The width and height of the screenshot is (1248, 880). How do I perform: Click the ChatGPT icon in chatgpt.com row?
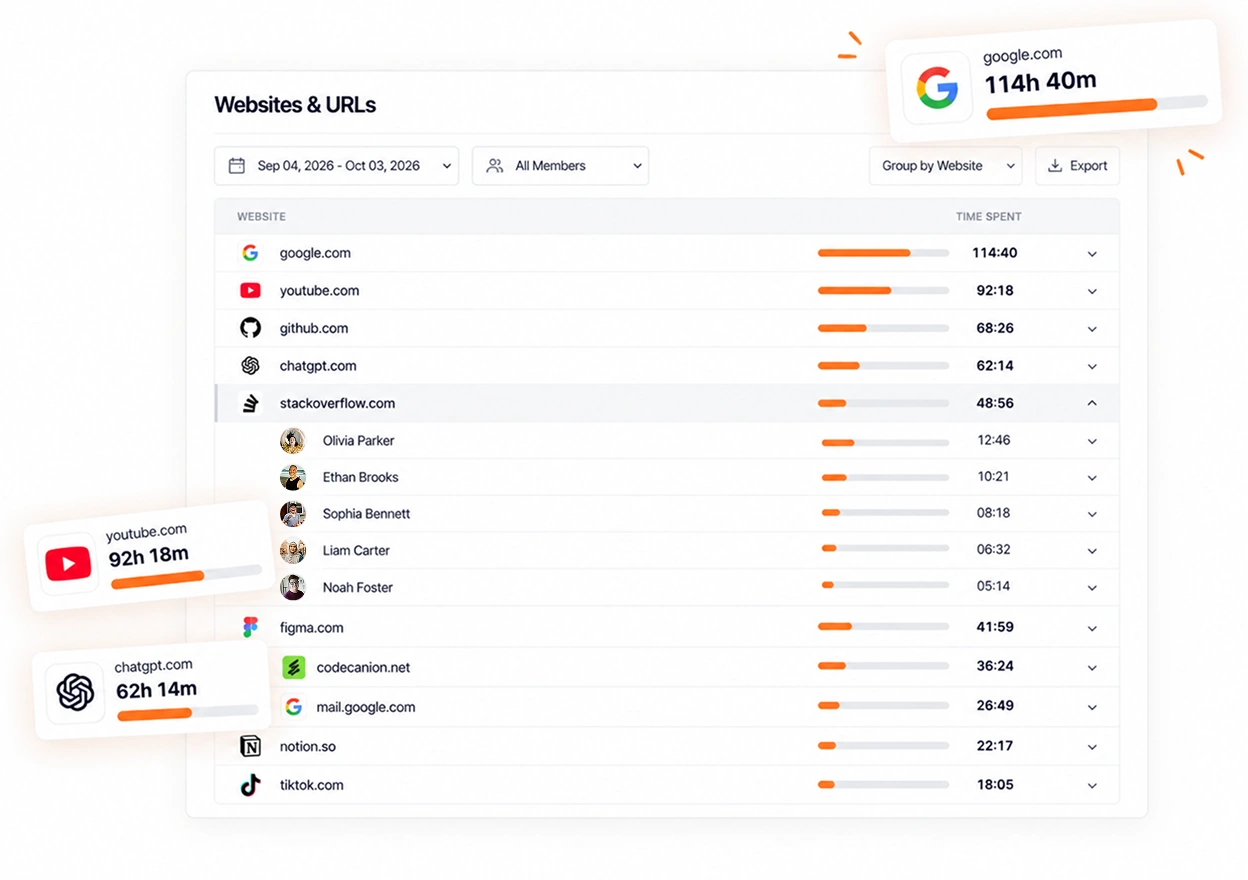[x=250, y=366]
